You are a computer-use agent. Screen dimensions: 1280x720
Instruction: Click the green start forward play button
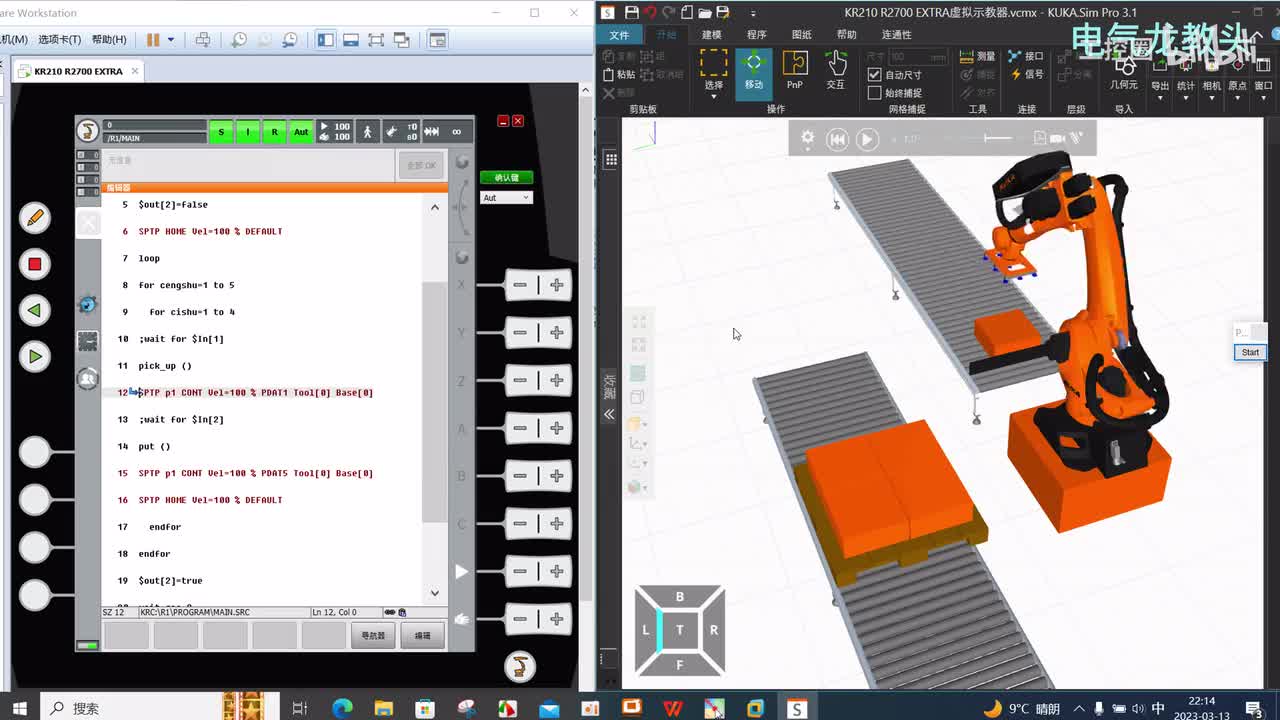pyautogui.click(x=35, y=356)
